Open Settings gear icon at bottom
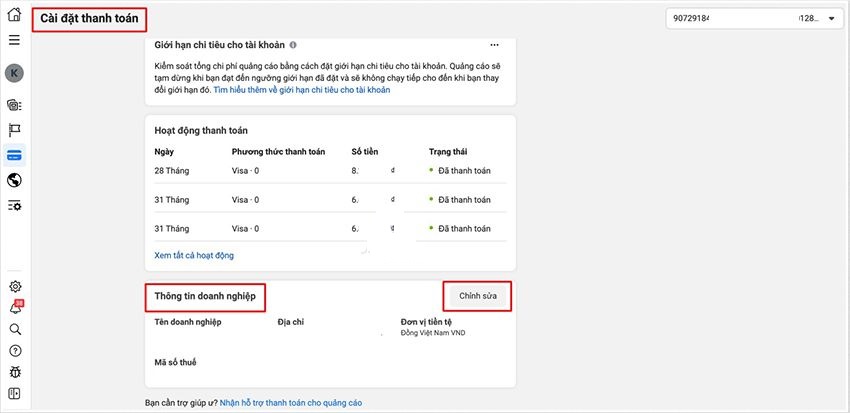 [x=15, y=287]
